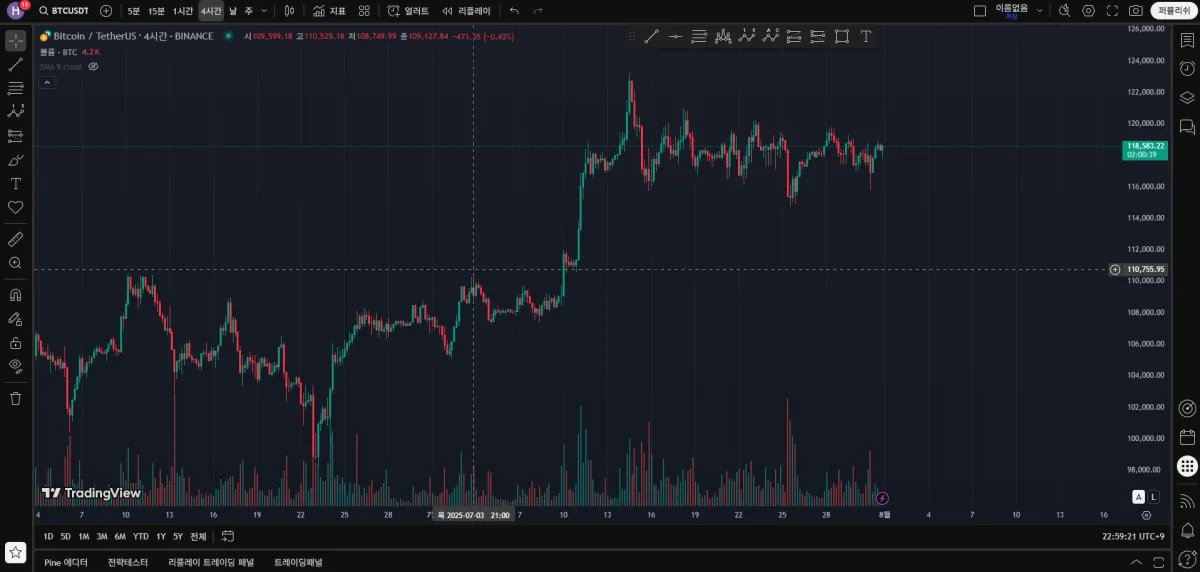The image size is (1200, 572).
Task: Activate the magnet snap mode icon
Action: point(15,295)
